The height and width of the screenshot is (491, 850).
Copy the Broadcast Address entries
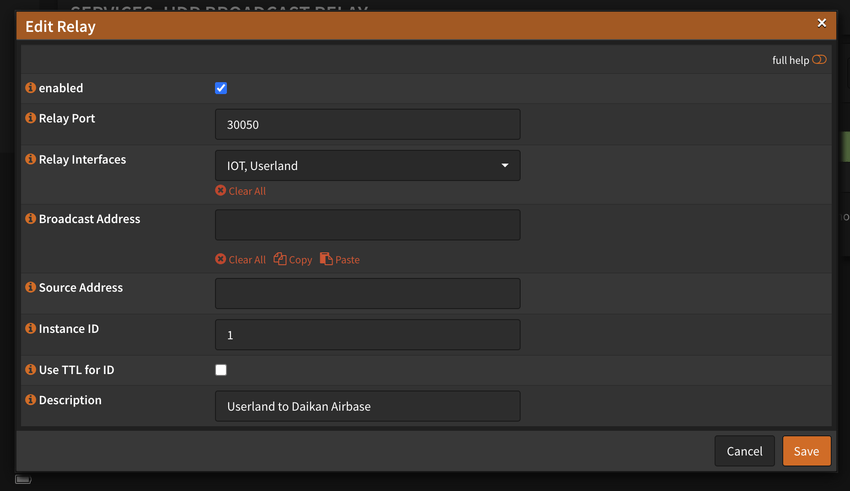[293, 260]
